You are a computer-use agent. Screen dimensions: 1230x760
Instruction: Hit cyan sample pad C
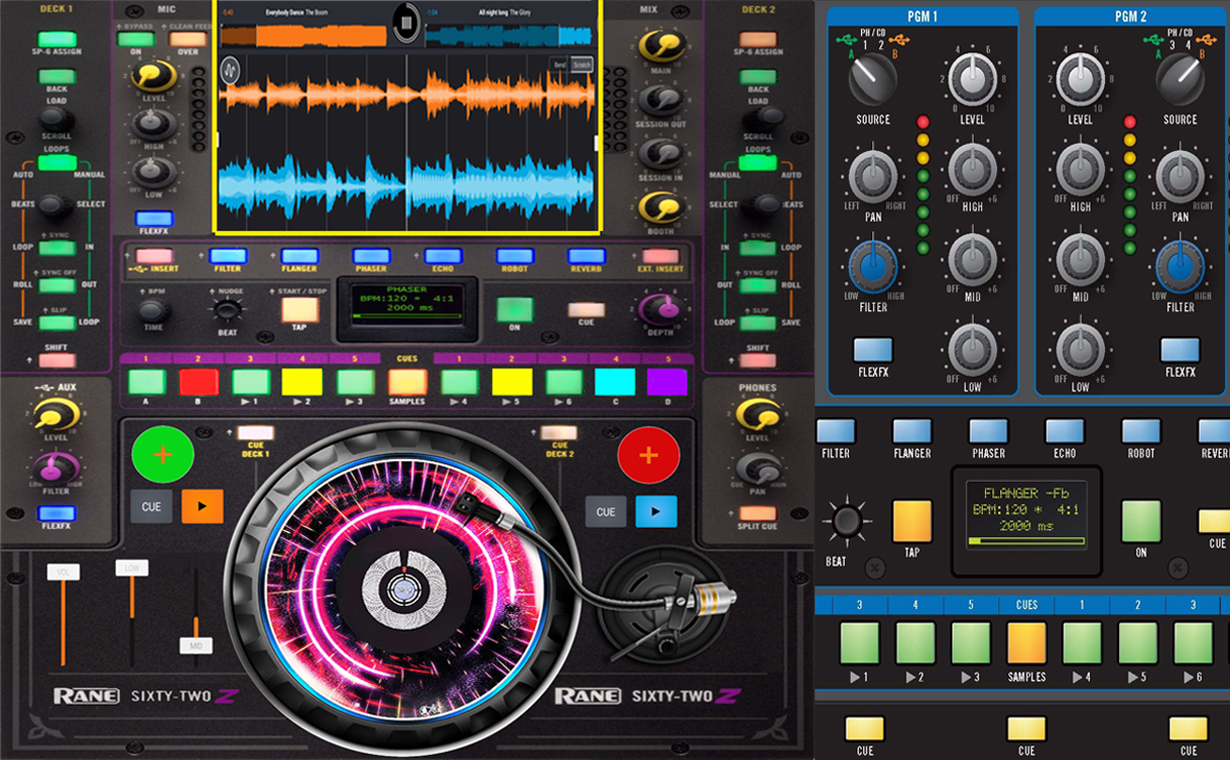point(615,382)
